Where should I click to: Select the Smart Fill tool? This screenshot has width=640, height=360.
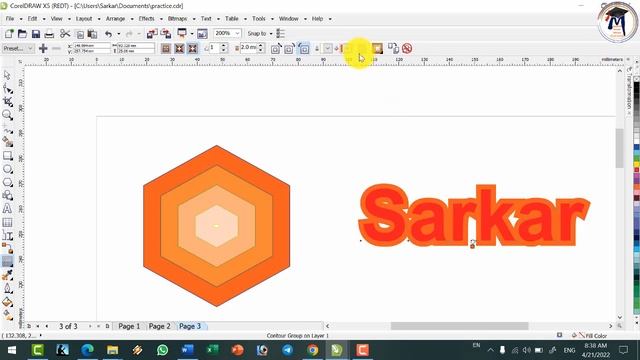click(7, 142)
